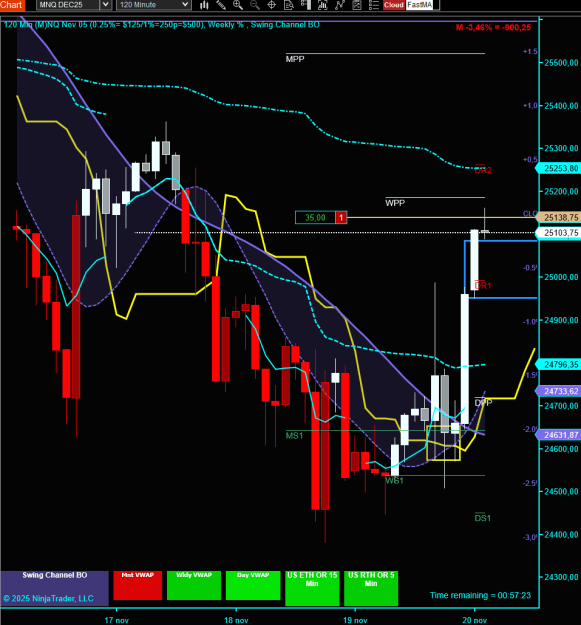Open the MNQ DEC25 instrument selector
Viewport: 581px width, 625px height.
click(x=68, y=5)
